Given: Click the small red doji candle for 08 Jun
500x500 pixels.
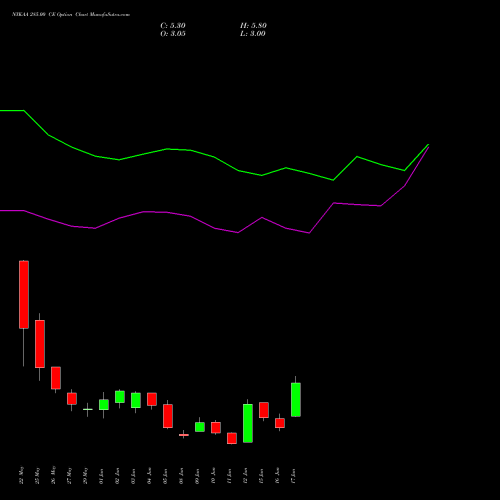Looking at the screenshot, I should [184, 435].
